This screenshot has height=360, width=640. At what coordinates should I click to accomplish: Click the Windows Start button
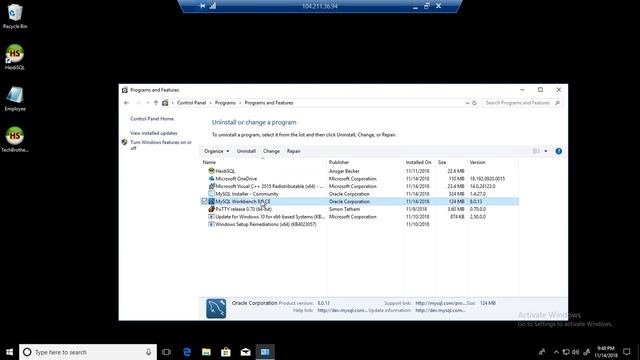pos(9,352)
